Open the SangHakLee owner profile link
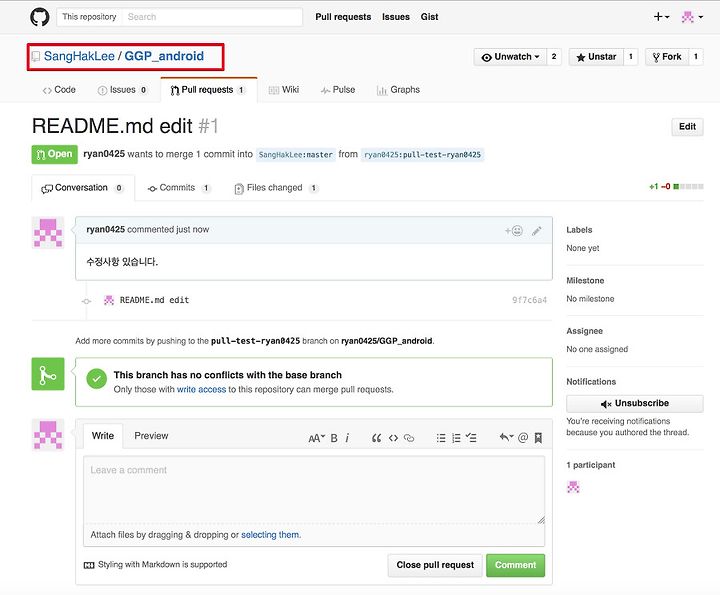Screen dimensions: 720x595 point(79,56)
